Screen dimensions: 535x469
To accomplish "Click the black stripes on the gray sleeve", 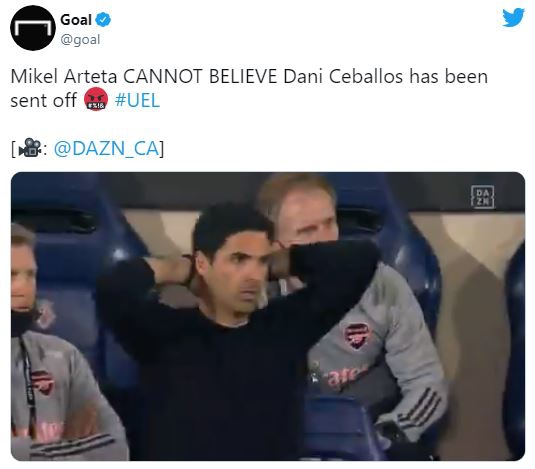I will [420, 409].
